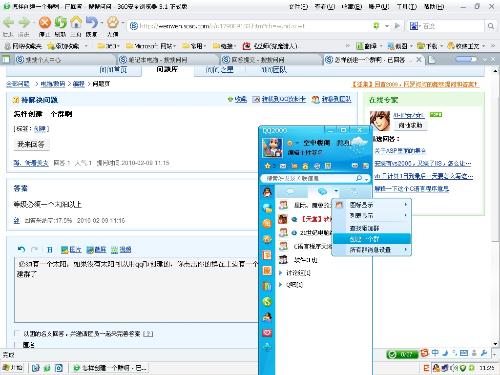
Task: Click the blue undo/restore tab arrow icon
Action: click(91, 22)
